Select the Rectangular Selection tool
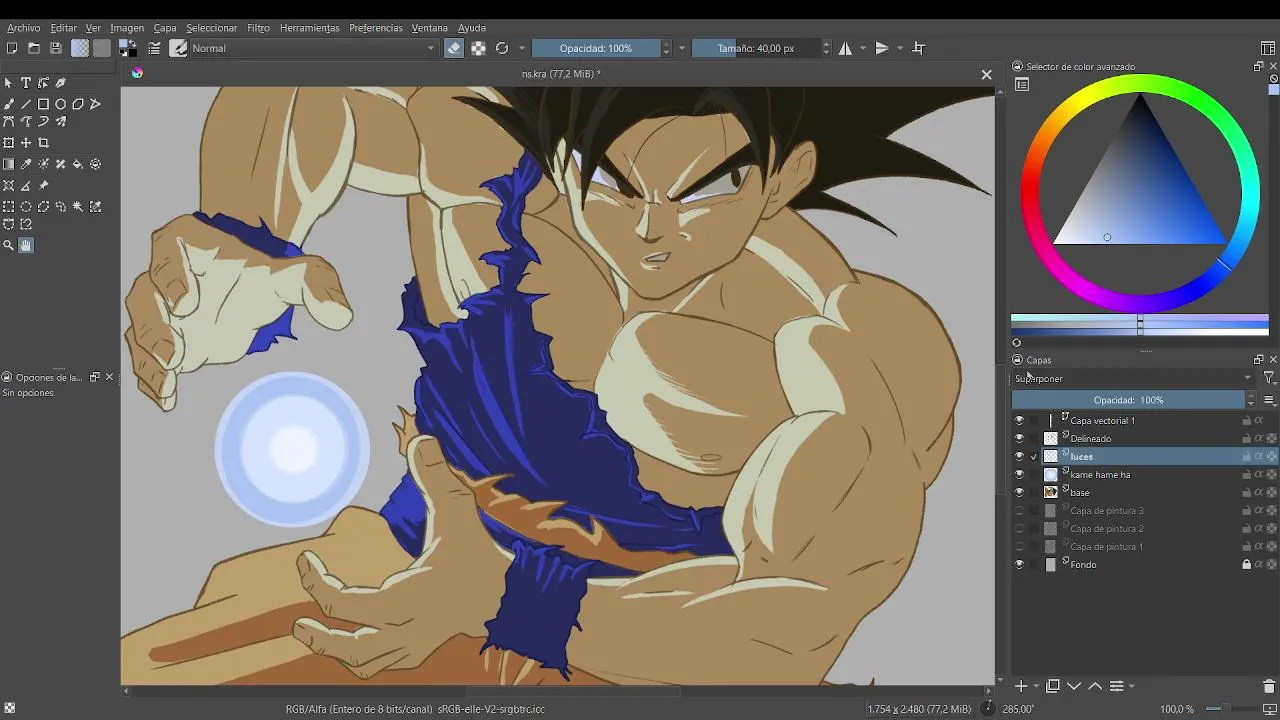Image resolution: width=1280 pixels, height=720 pixels. tap(9, 207)
